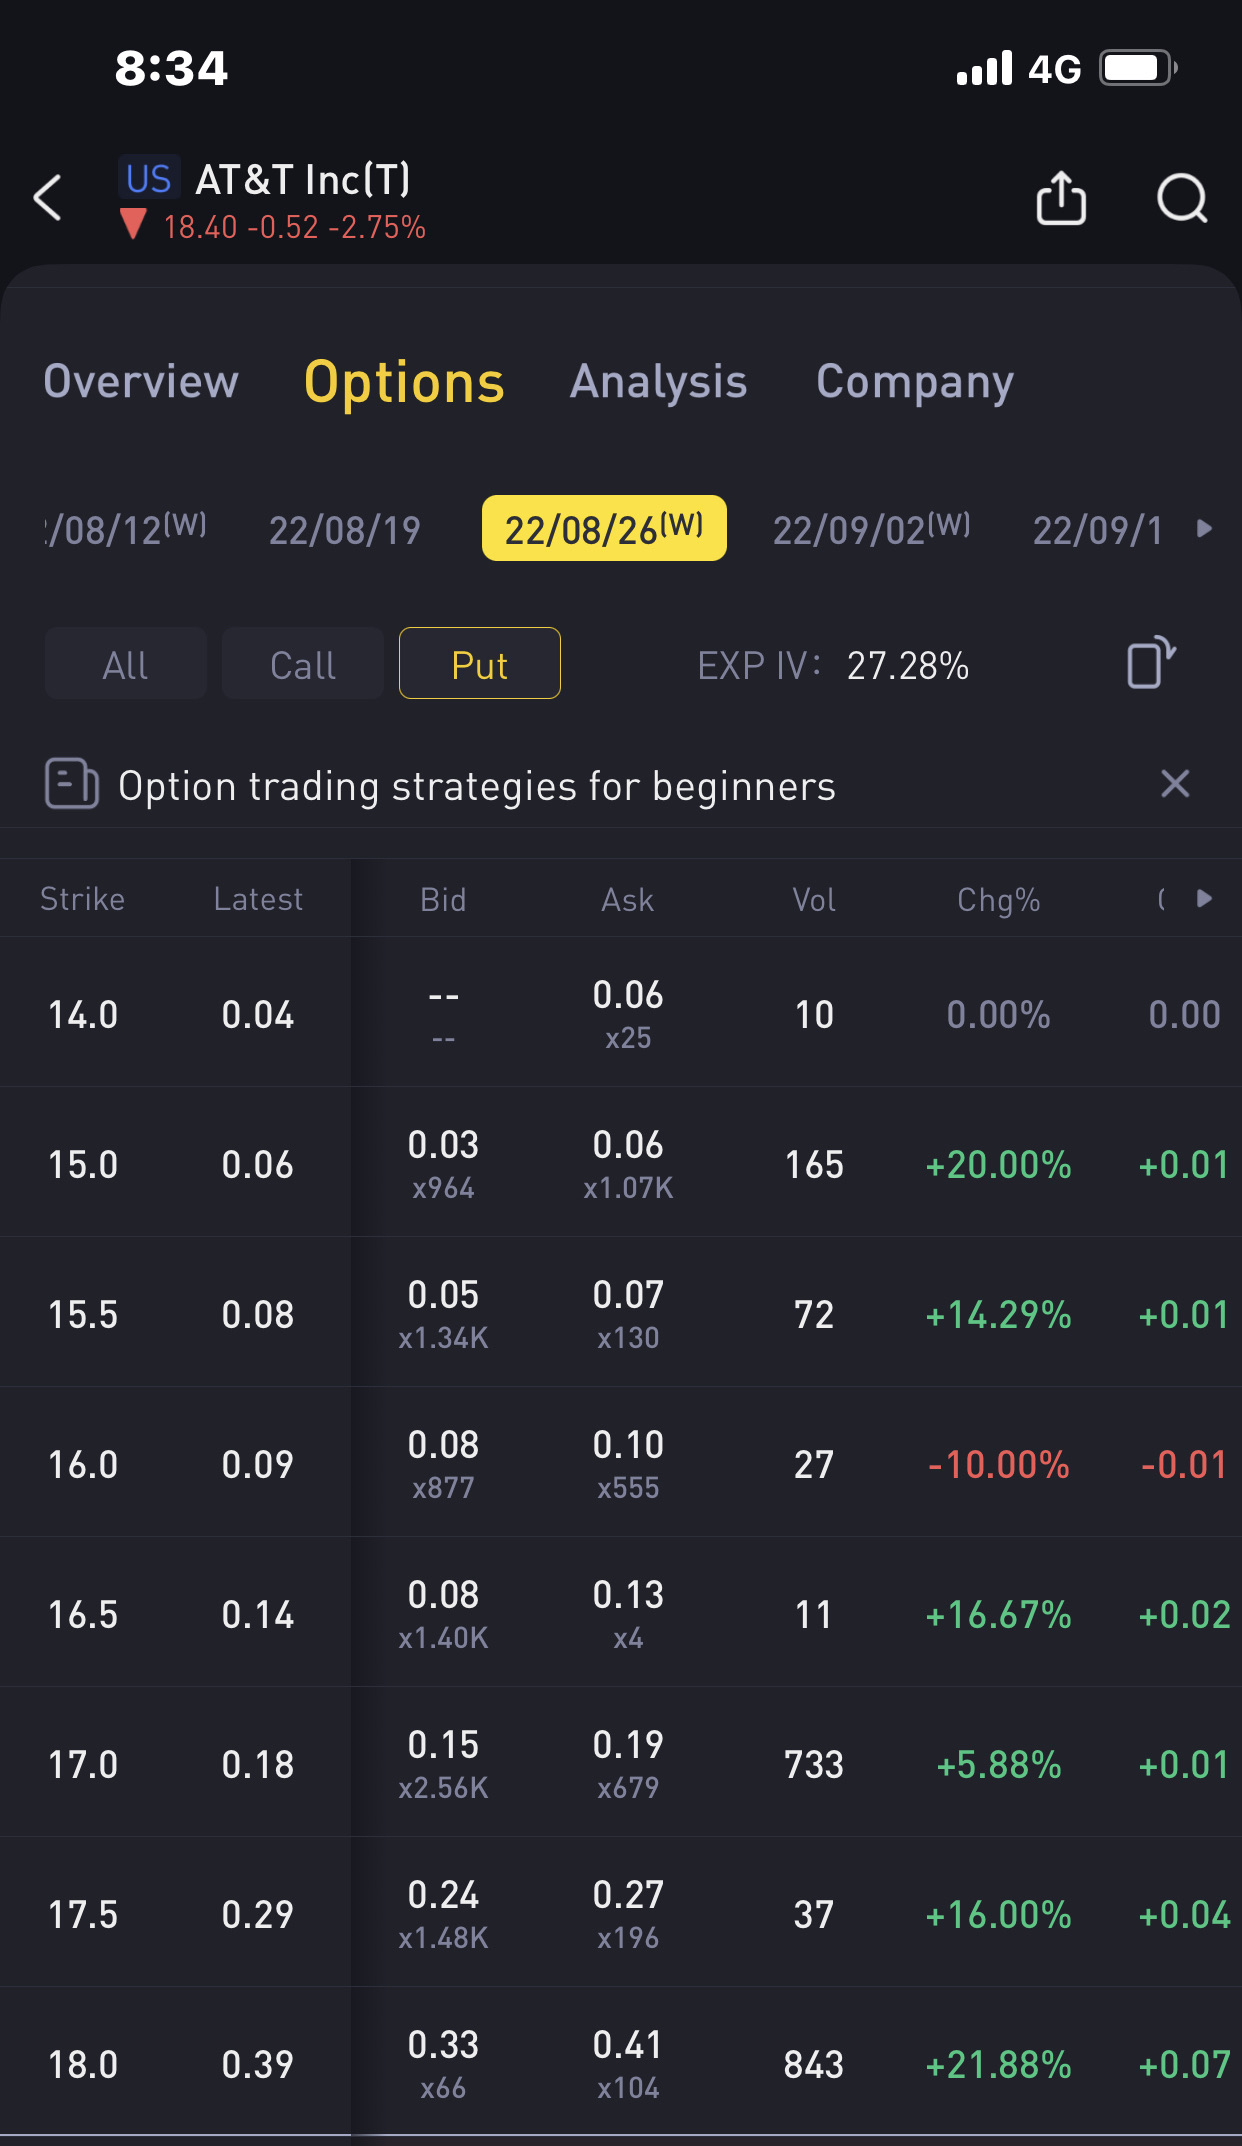Choose the 22/09/02 weekly expiration
The width and height of the screenshot is (1242, 2146).
click(x=870, y=529)
